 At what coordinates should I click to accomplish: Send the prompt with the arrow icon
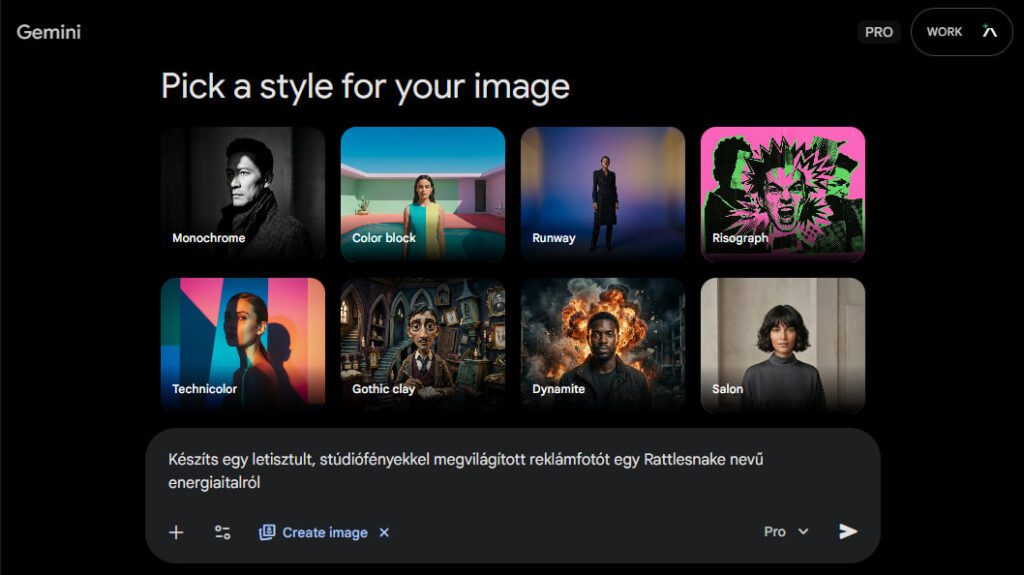[848, 531]
